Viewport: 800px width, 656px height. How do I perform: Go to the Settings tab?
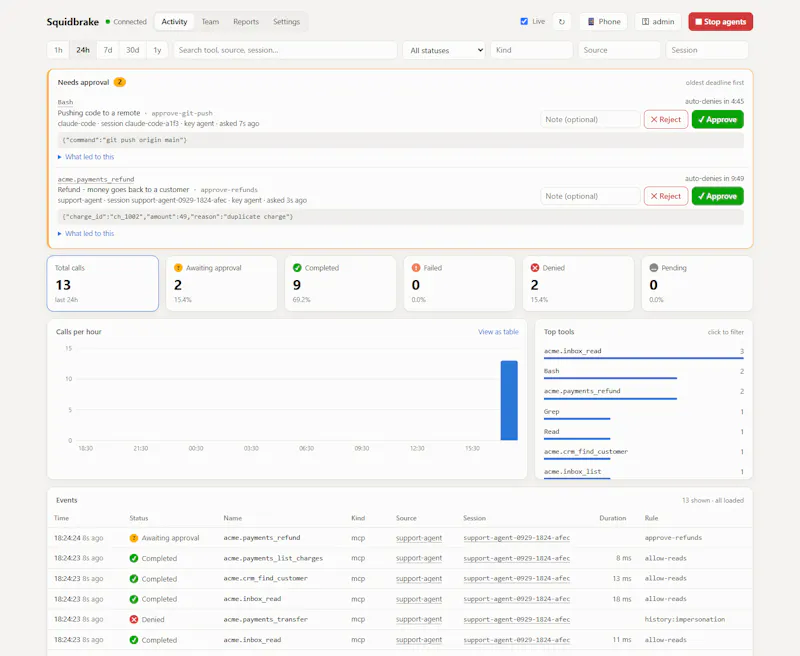click(x=286, y=21)
